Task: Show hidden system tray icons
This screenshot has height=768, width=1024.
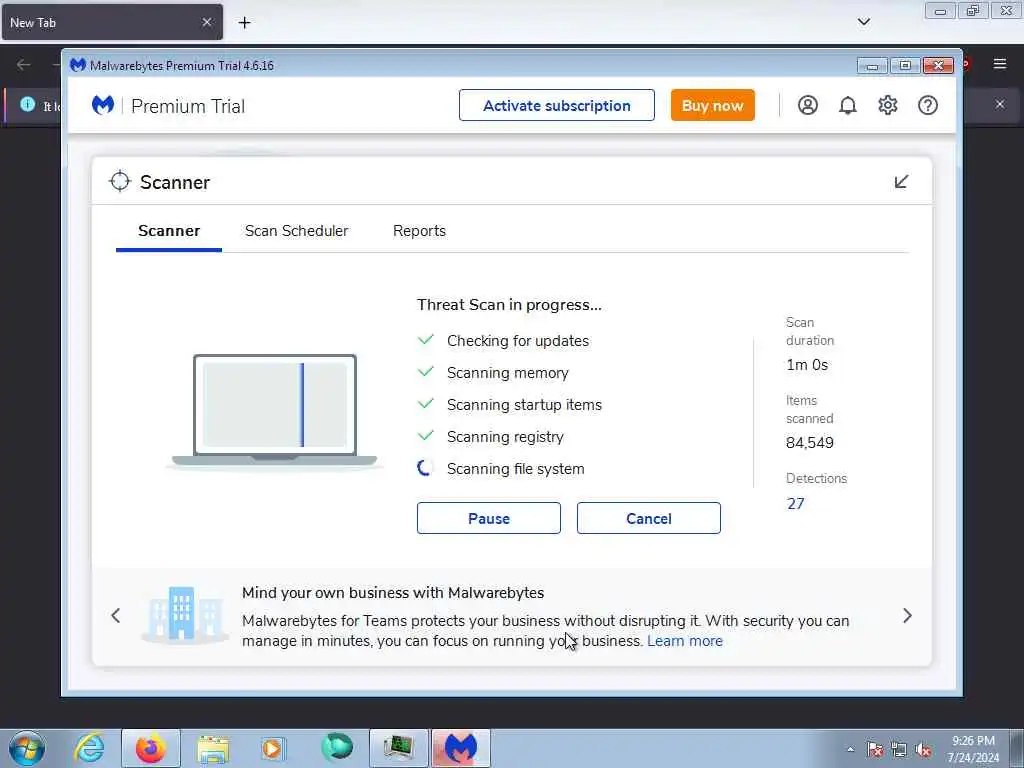Action: click(x=850, y=749)
